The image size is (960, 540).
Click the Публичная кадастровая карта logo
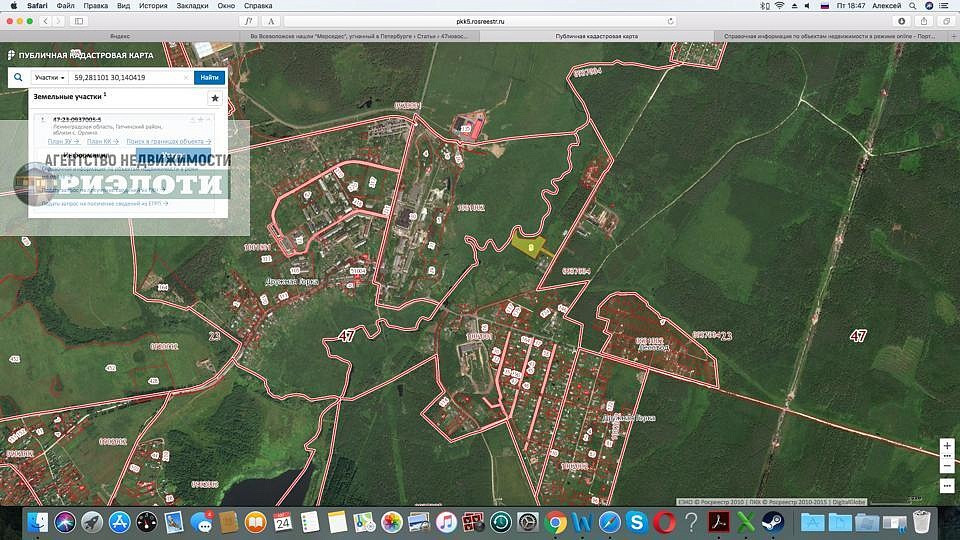point(80,55)
